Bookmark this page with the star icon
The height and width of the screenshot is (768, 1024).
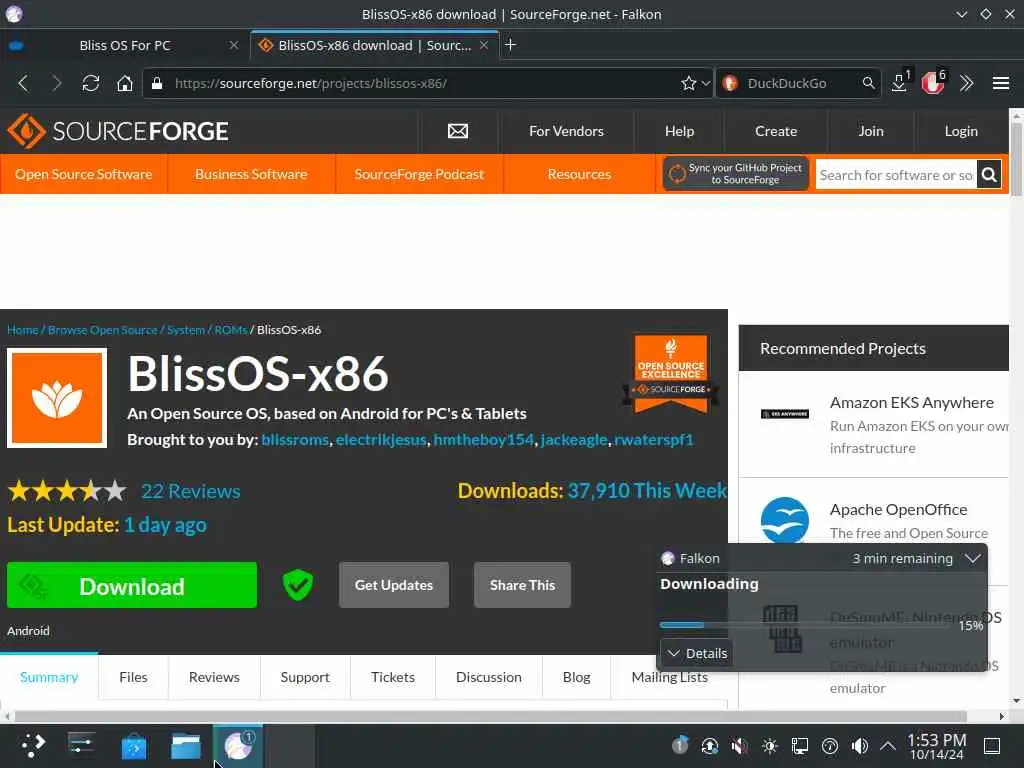(688, 83)
